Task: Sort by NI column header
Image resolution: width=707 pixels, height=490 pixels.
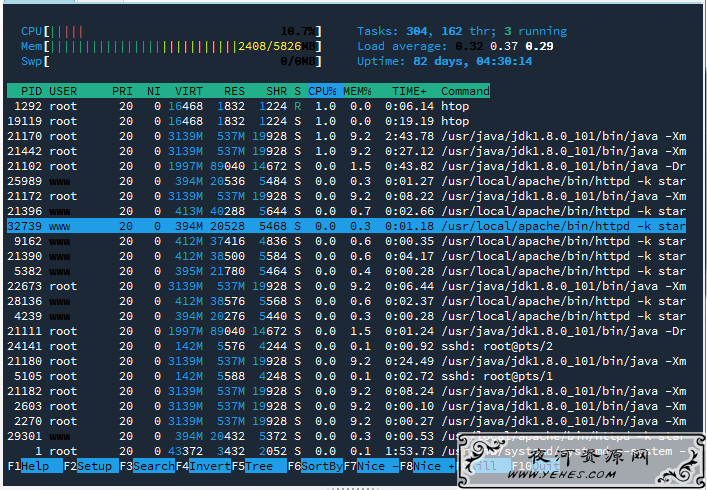Action: pos(154,91)
